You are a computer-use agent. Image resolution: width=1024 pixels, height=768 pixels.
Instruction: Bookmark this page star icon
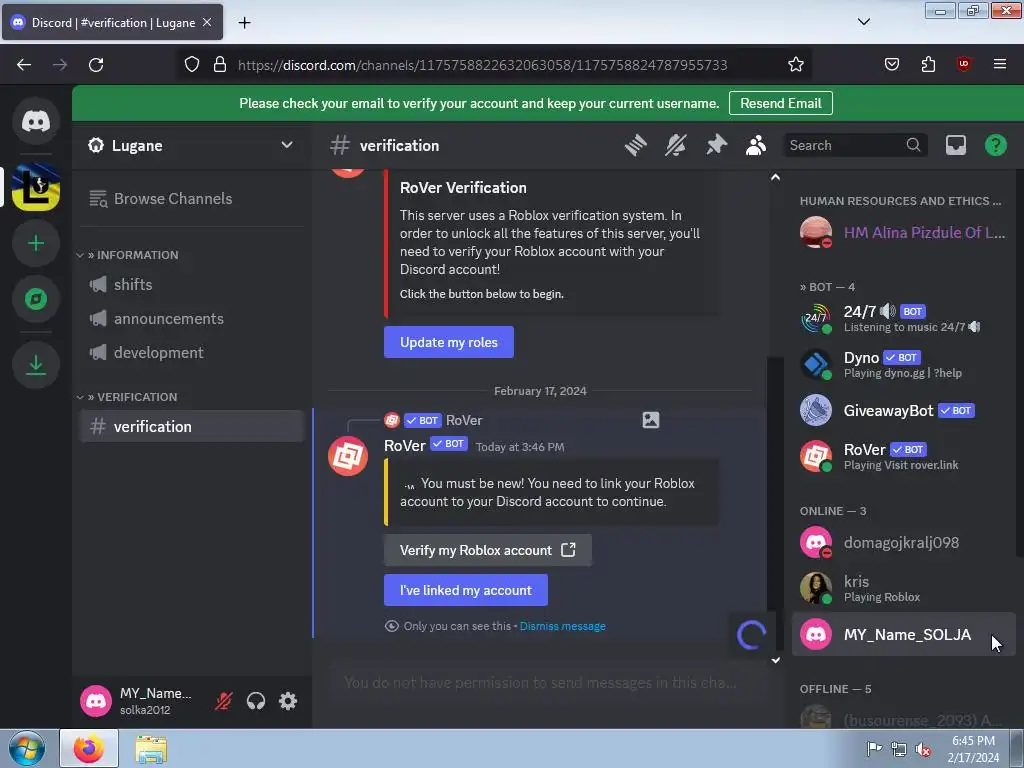795,65
